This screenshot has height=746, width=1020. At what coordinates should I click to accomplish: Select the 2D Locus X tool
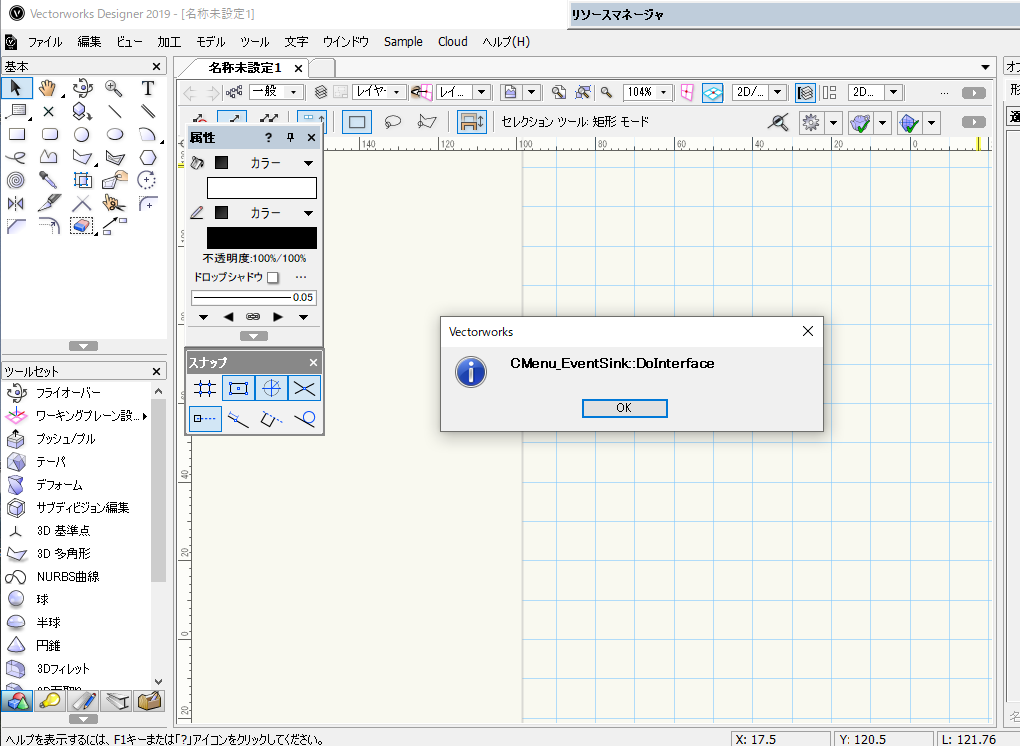pyautogui.click(x=48, y=111)
